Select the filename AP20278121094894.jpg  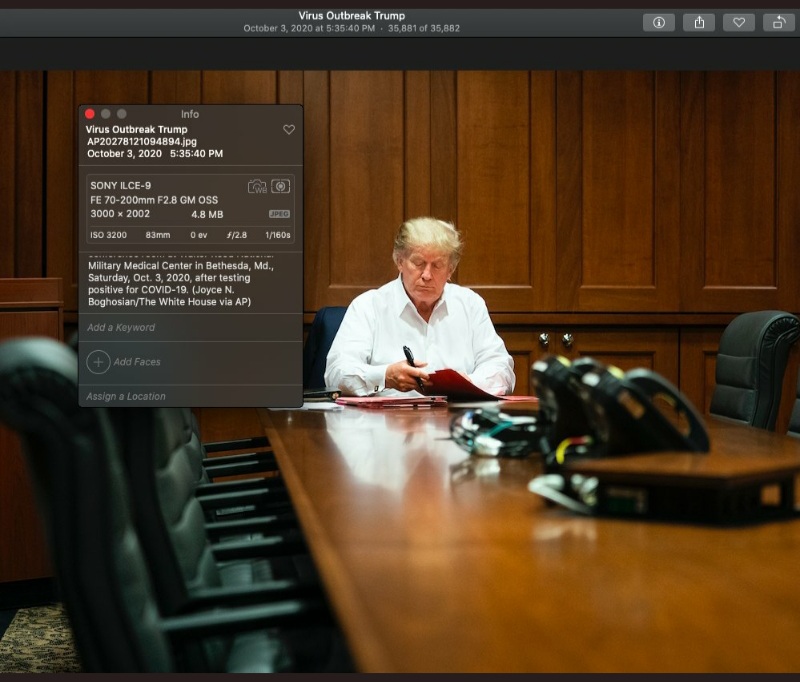[142, 142]
